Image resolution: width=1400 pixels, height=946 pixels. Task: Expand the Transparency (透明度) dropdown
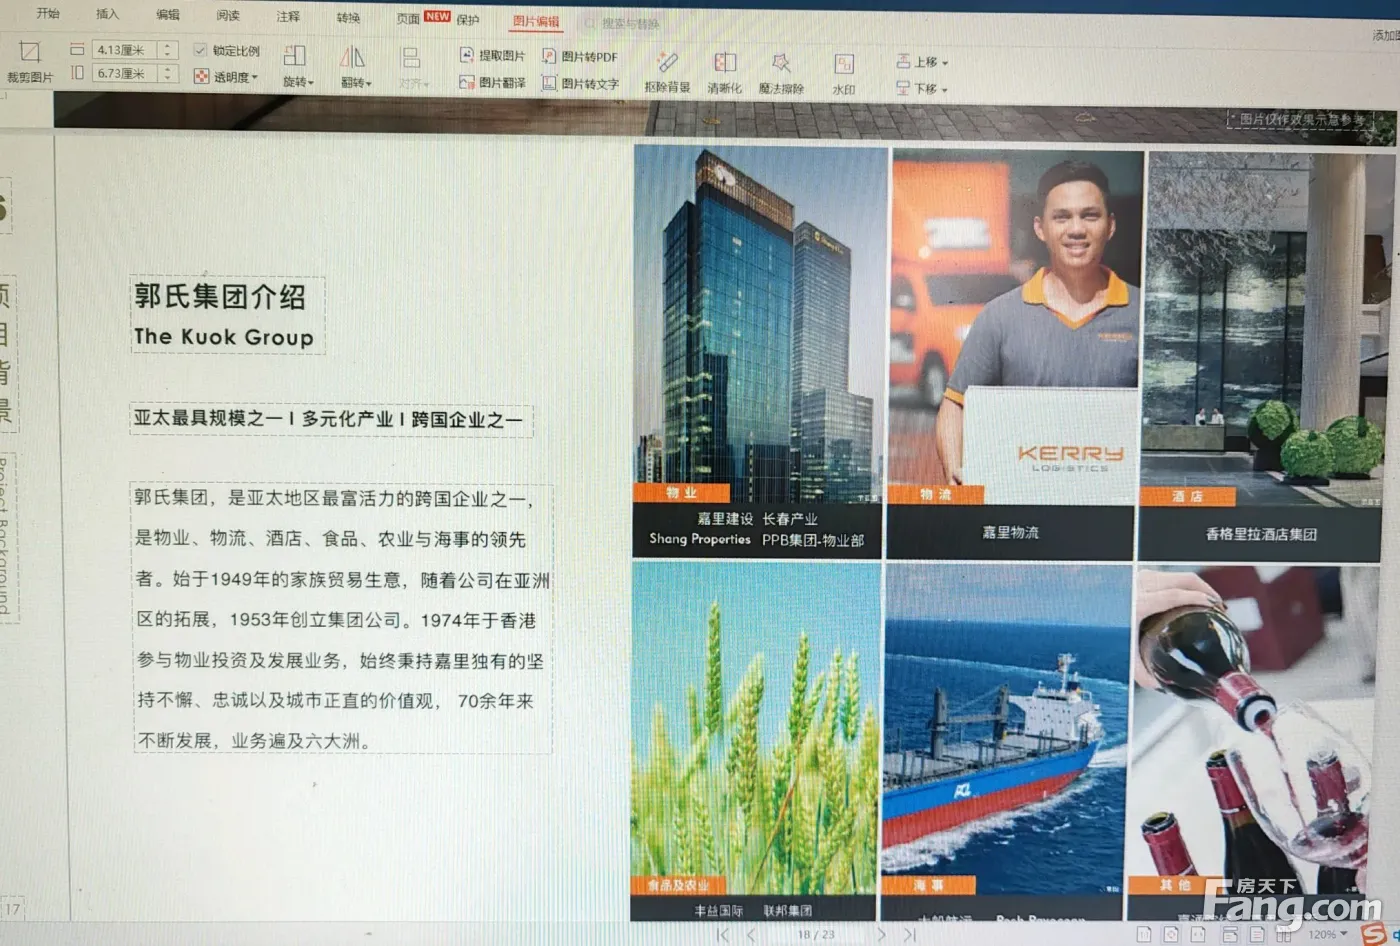coord(228,77)
